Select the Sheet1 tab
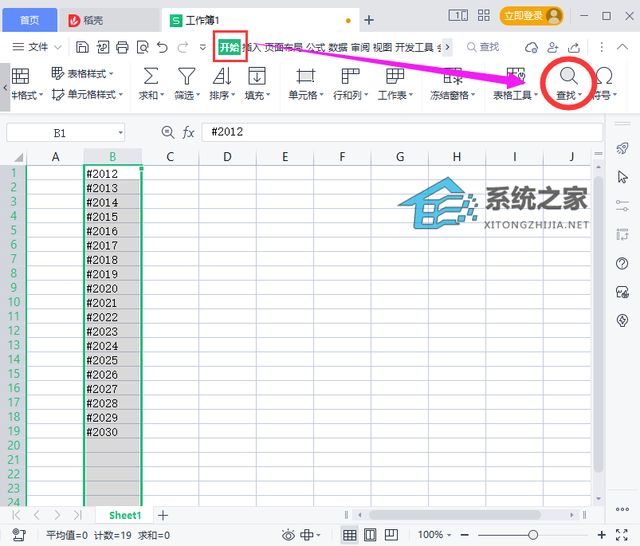The height and width of the screenshot is (546, 640). point(125,515)
